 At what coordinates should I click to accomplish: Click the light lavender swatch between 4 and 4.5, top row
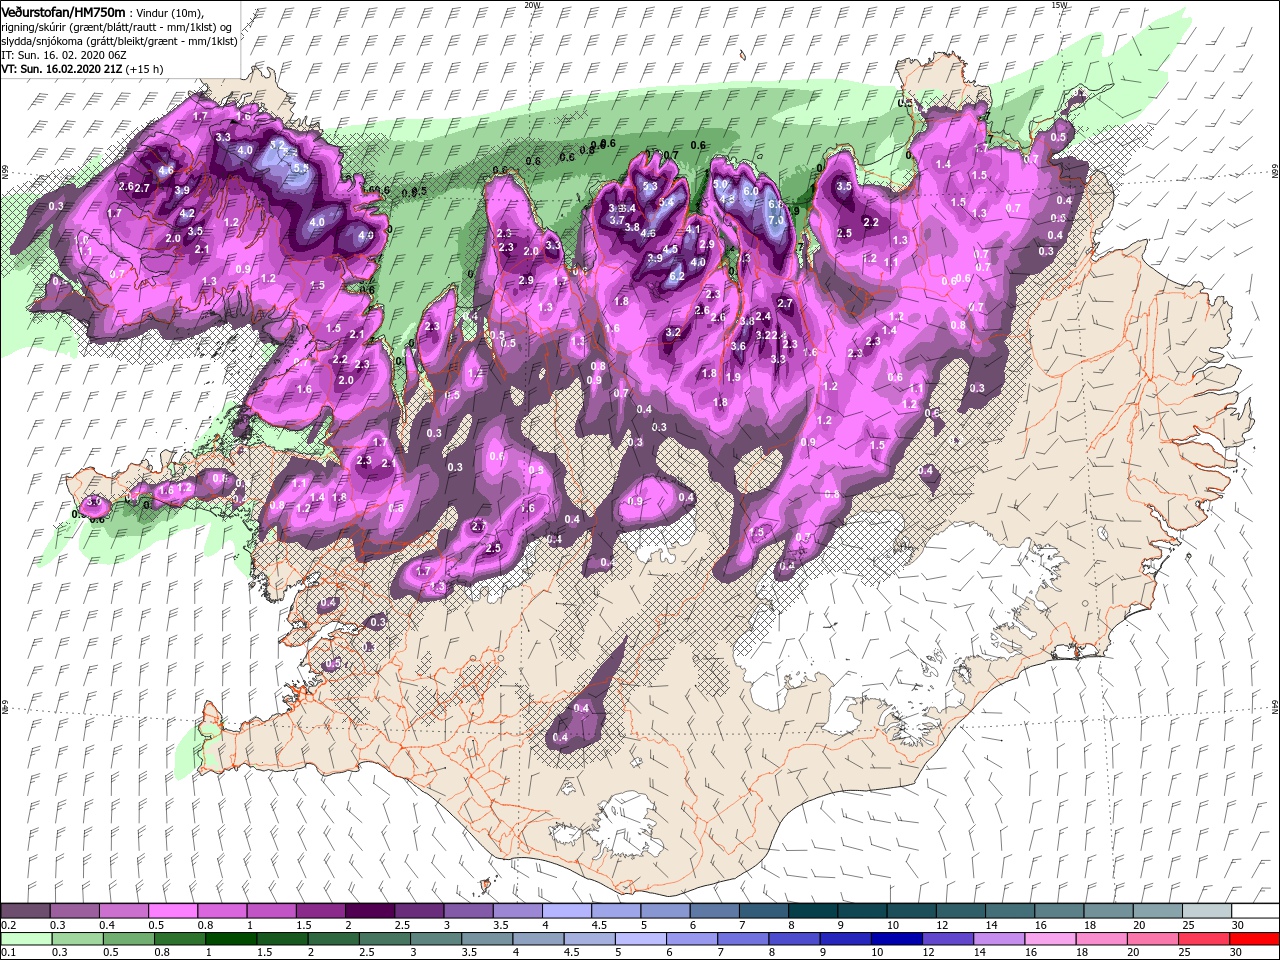[x=566, y=911]
